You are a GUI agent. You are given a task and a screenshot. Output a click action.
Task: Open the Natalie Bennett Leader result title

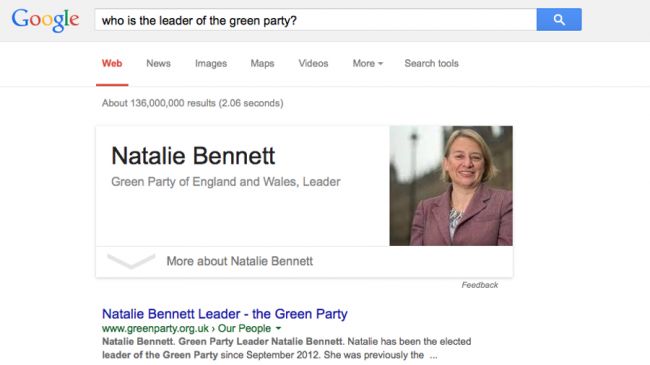[225, 314]
